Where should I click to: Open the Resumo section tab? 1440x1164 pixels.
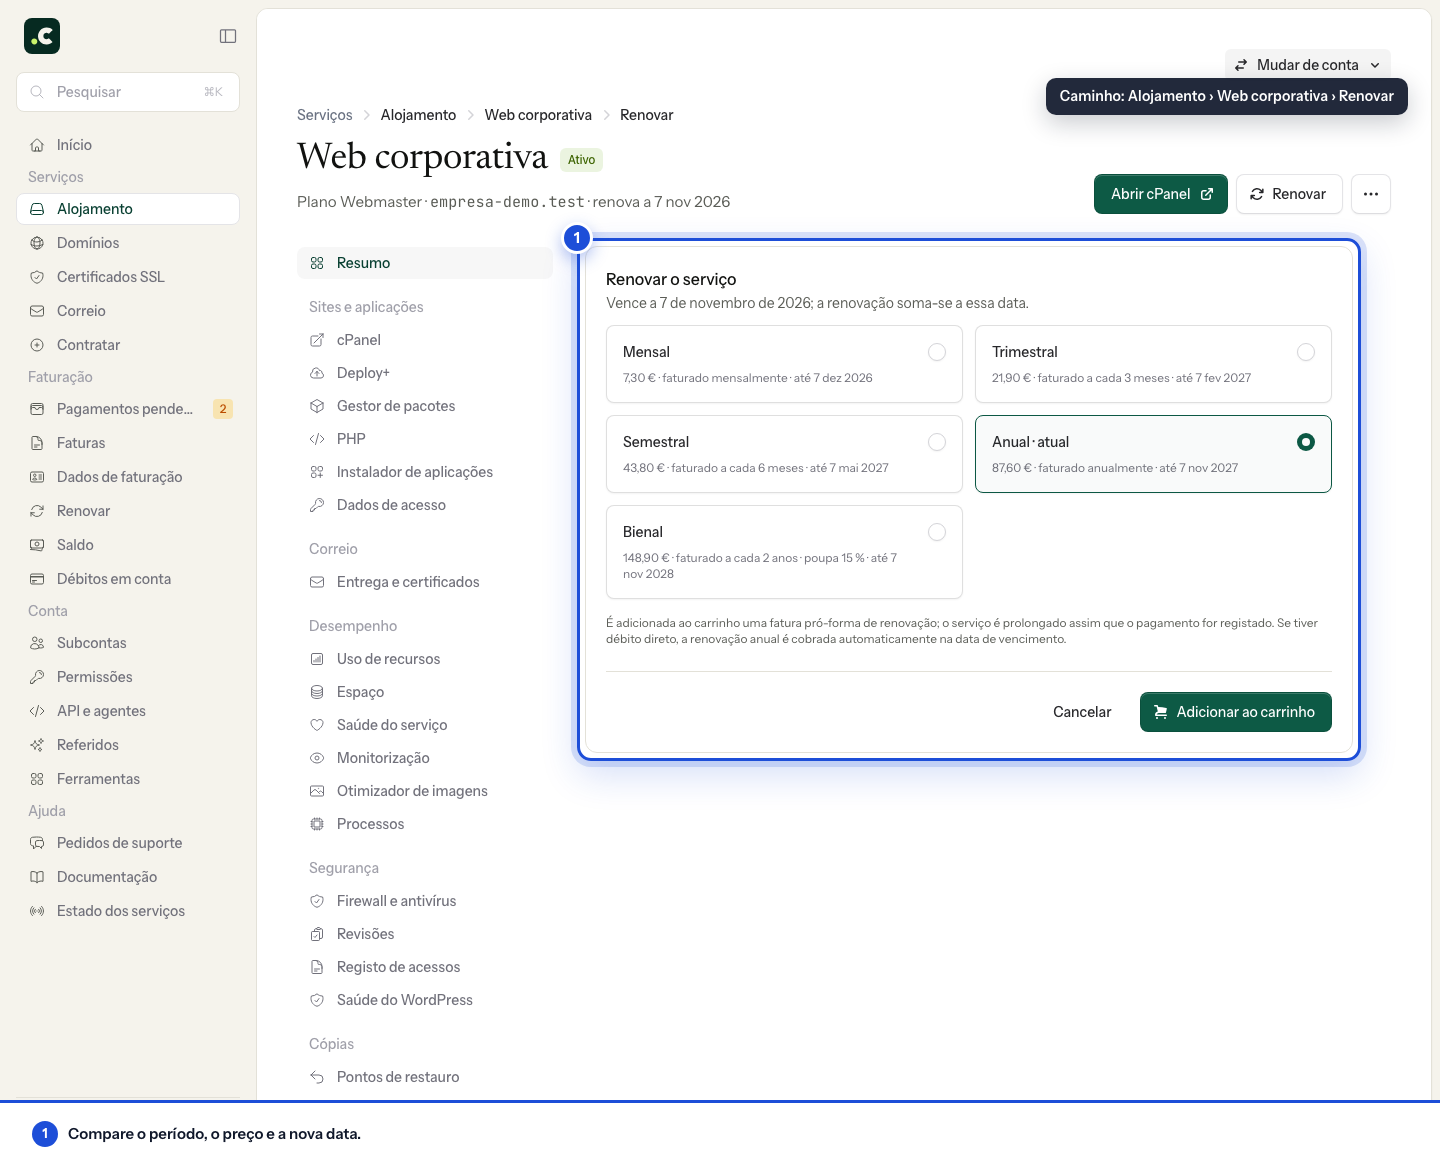point(425,263)
